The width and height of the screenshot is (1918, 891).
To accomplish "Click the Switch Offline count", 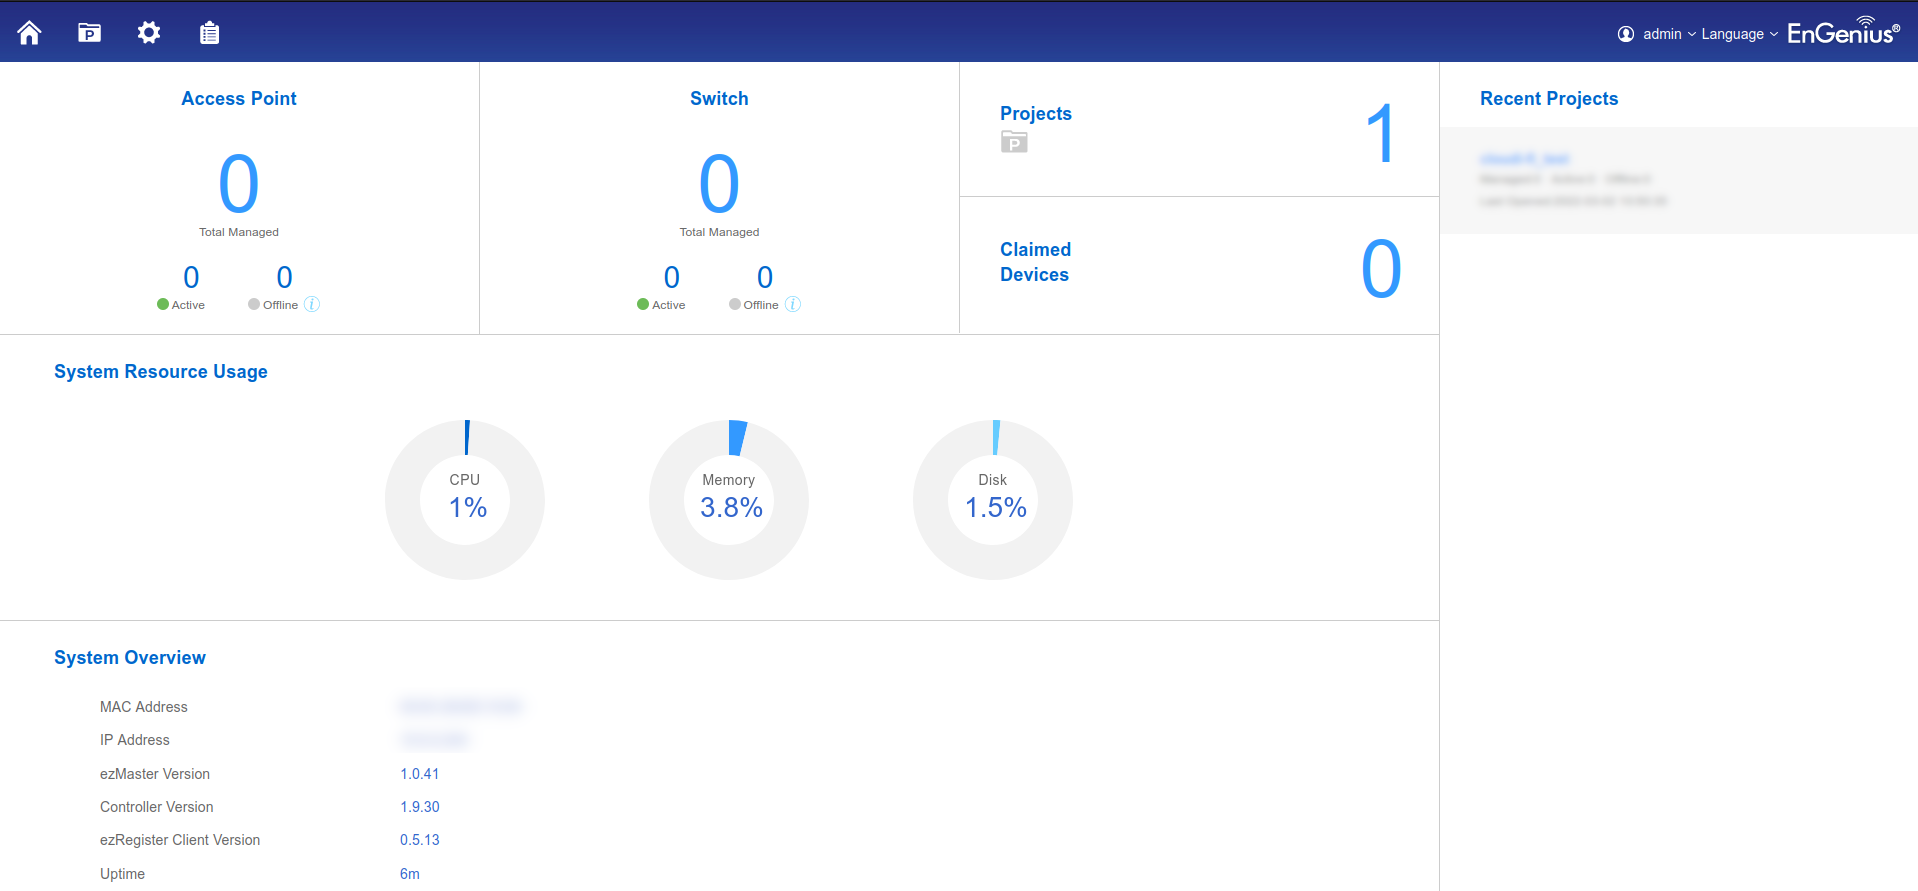I will [x=765, y=277].
